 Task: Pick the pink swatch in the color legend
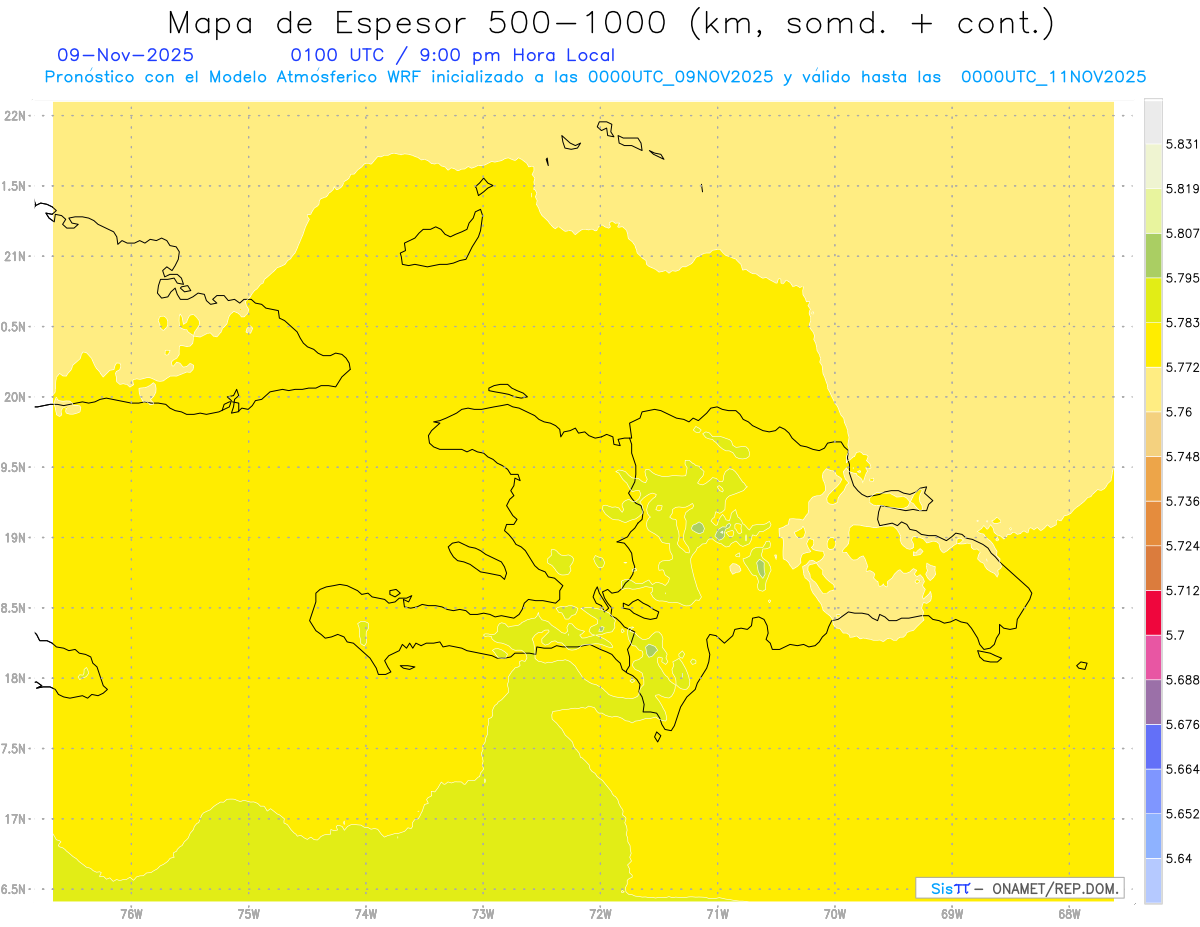coord(1153,656)
